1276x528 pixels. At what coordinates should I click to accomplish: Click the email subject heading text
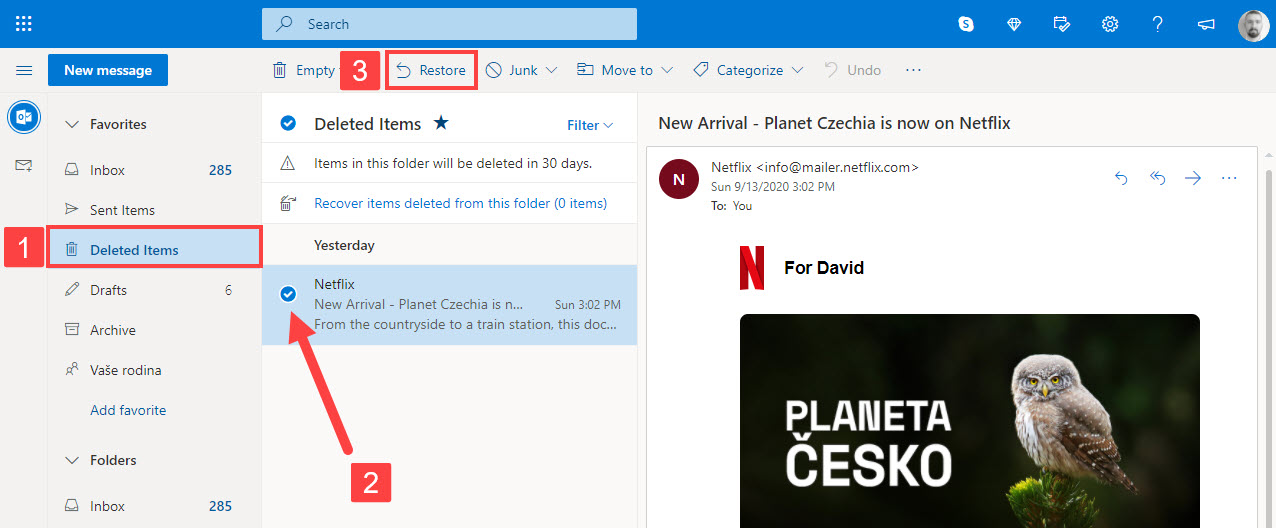pos(834,123)
